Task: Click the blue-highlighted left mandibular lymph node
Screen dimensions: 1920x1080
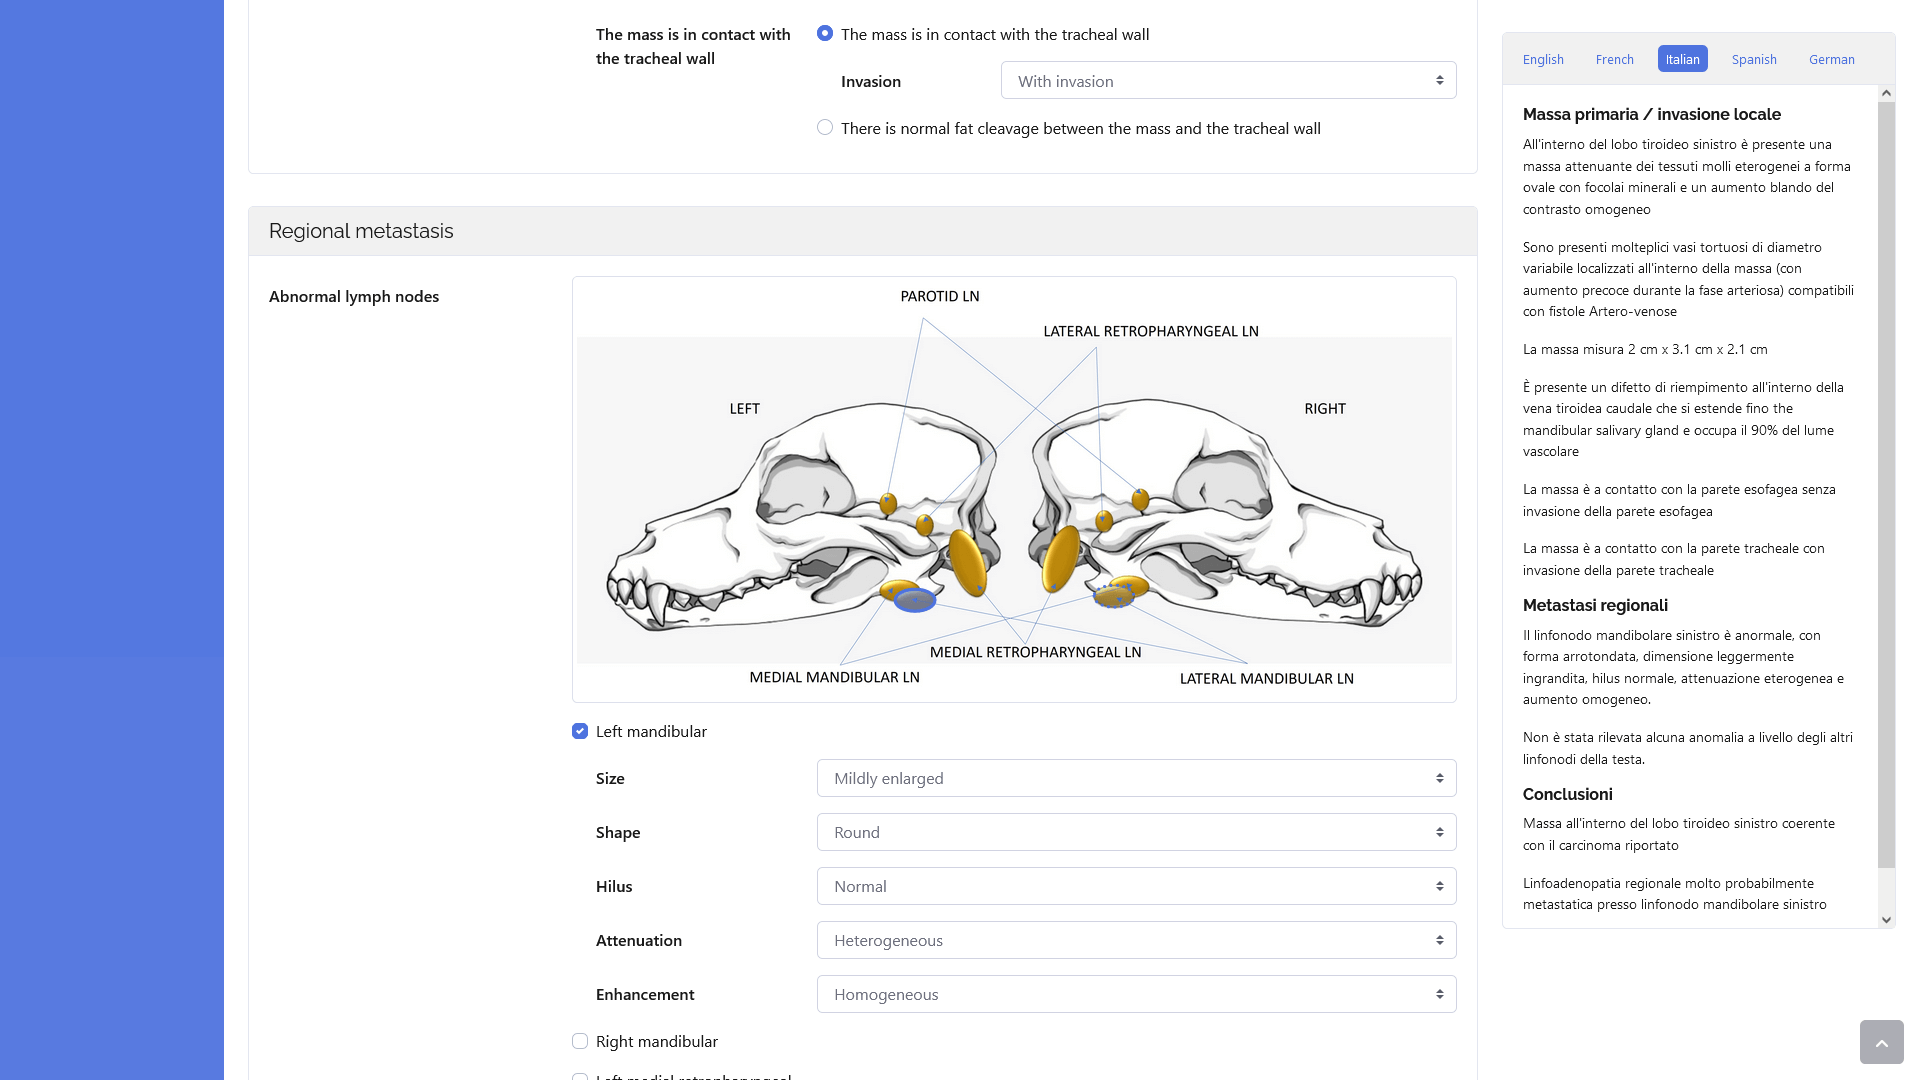Action: click(914, 600)
